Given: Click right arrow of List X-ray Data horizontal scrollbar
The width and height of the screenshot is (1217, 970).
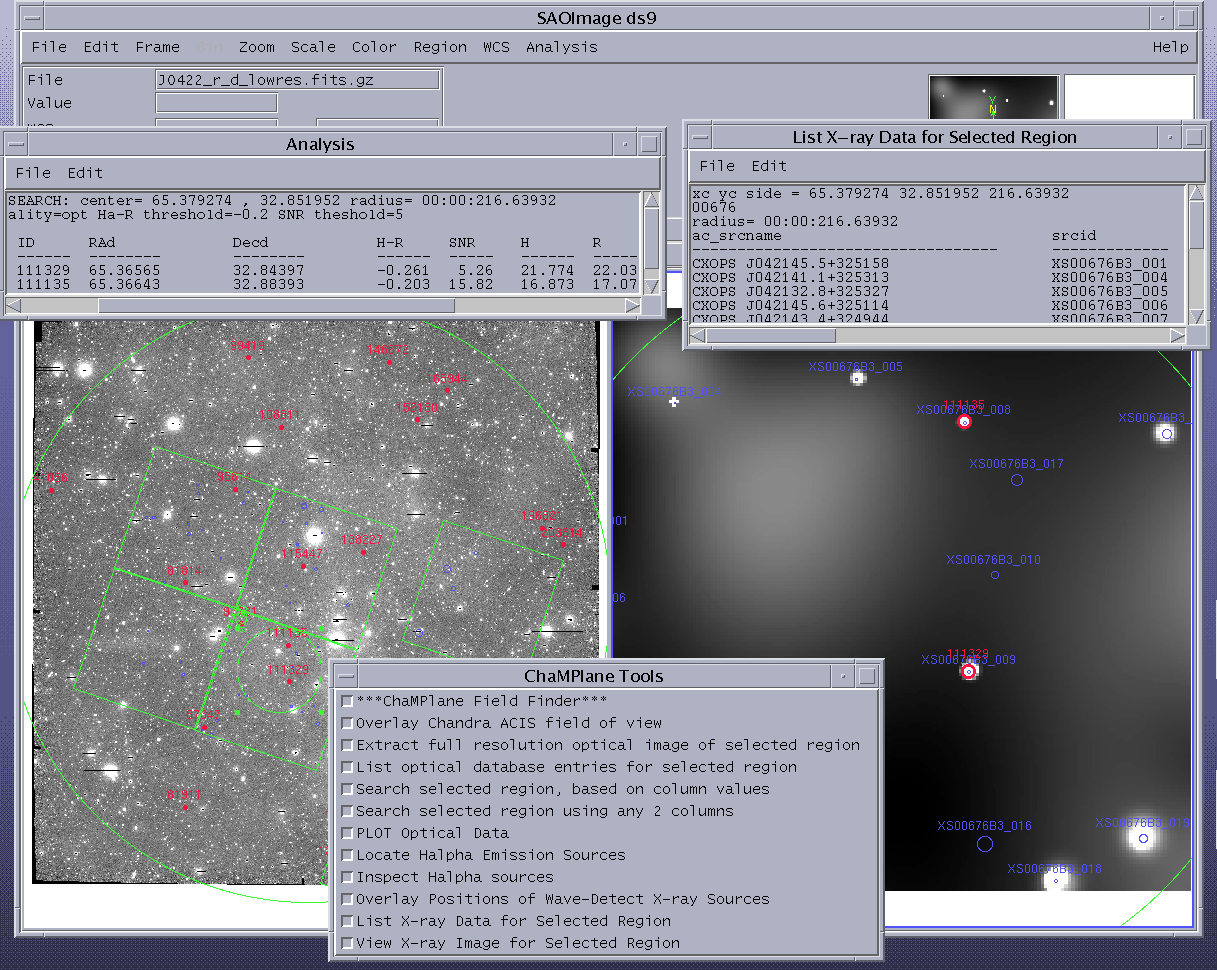Looking at the screenshot, I should click(1176, 335).
